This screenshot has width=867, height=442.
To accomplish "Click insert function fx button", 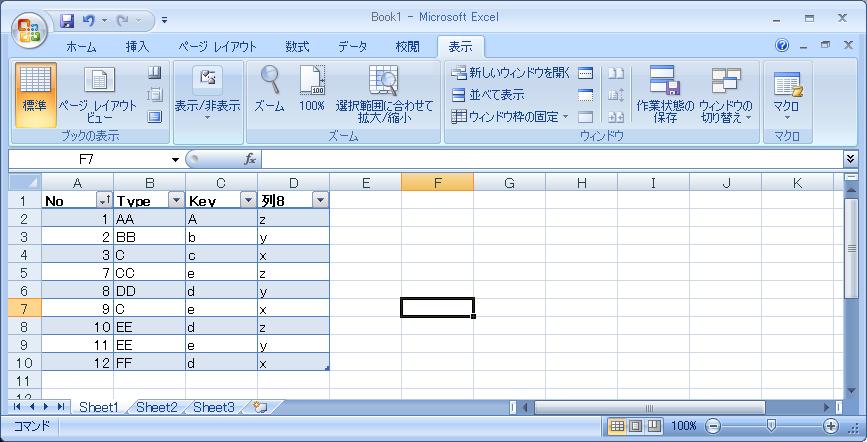I will pos(250,160).
